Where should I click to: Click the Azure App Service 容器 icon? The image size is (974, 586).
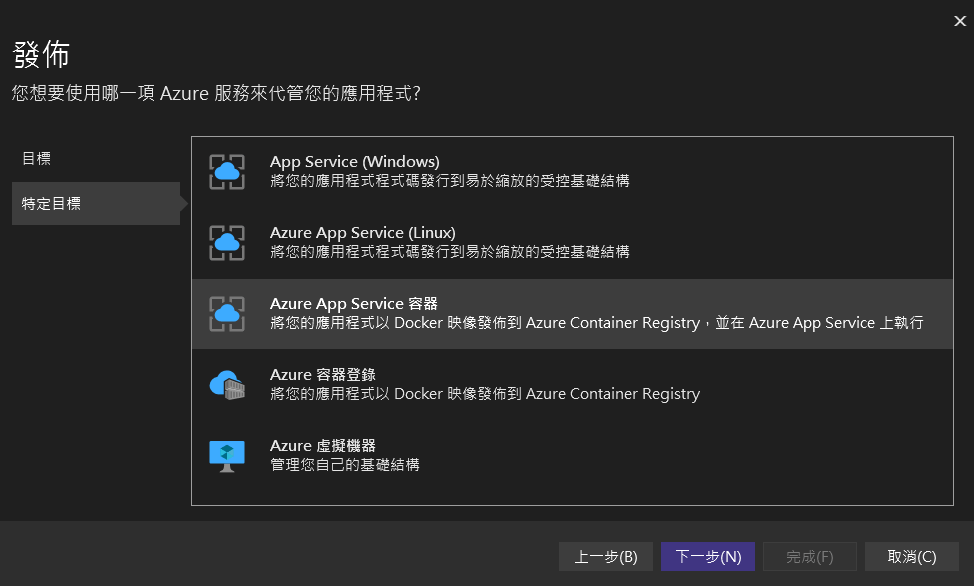pyautogui.click(x=227, y=314)
